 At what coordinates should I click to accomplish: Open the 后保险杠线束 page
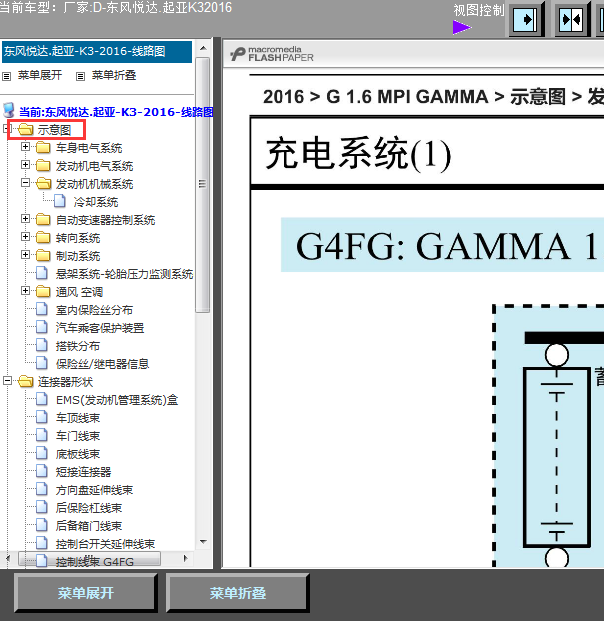coord(89,508)
